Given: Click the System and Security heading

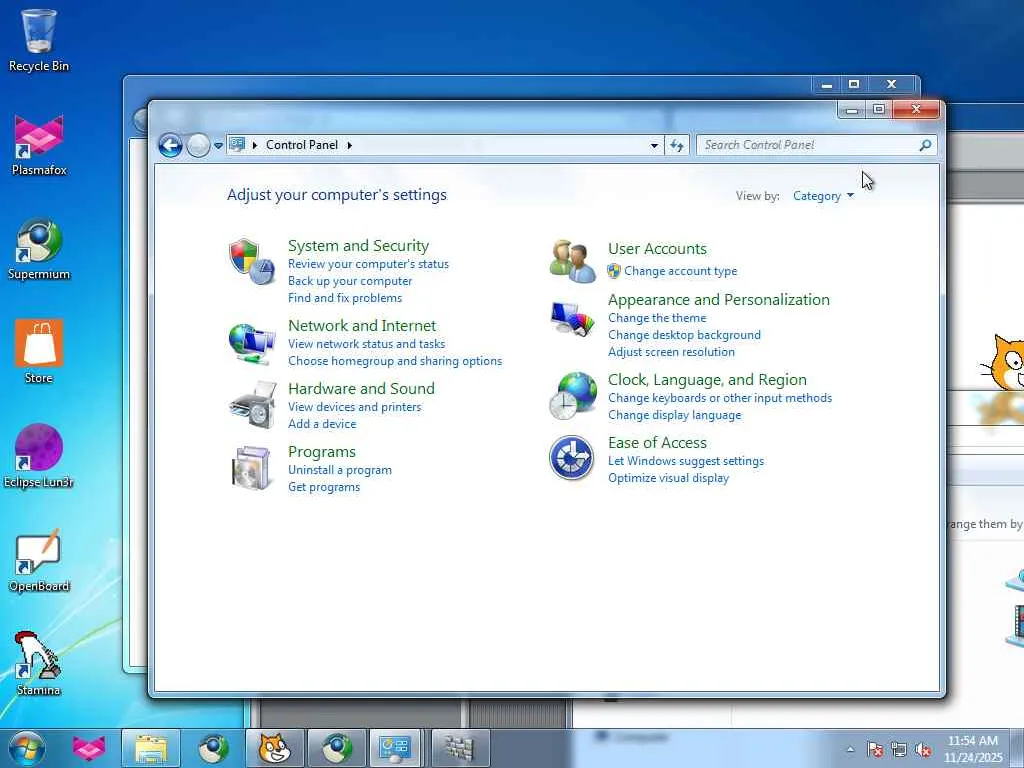Looking at the screenshot, I should click(359, 246).
